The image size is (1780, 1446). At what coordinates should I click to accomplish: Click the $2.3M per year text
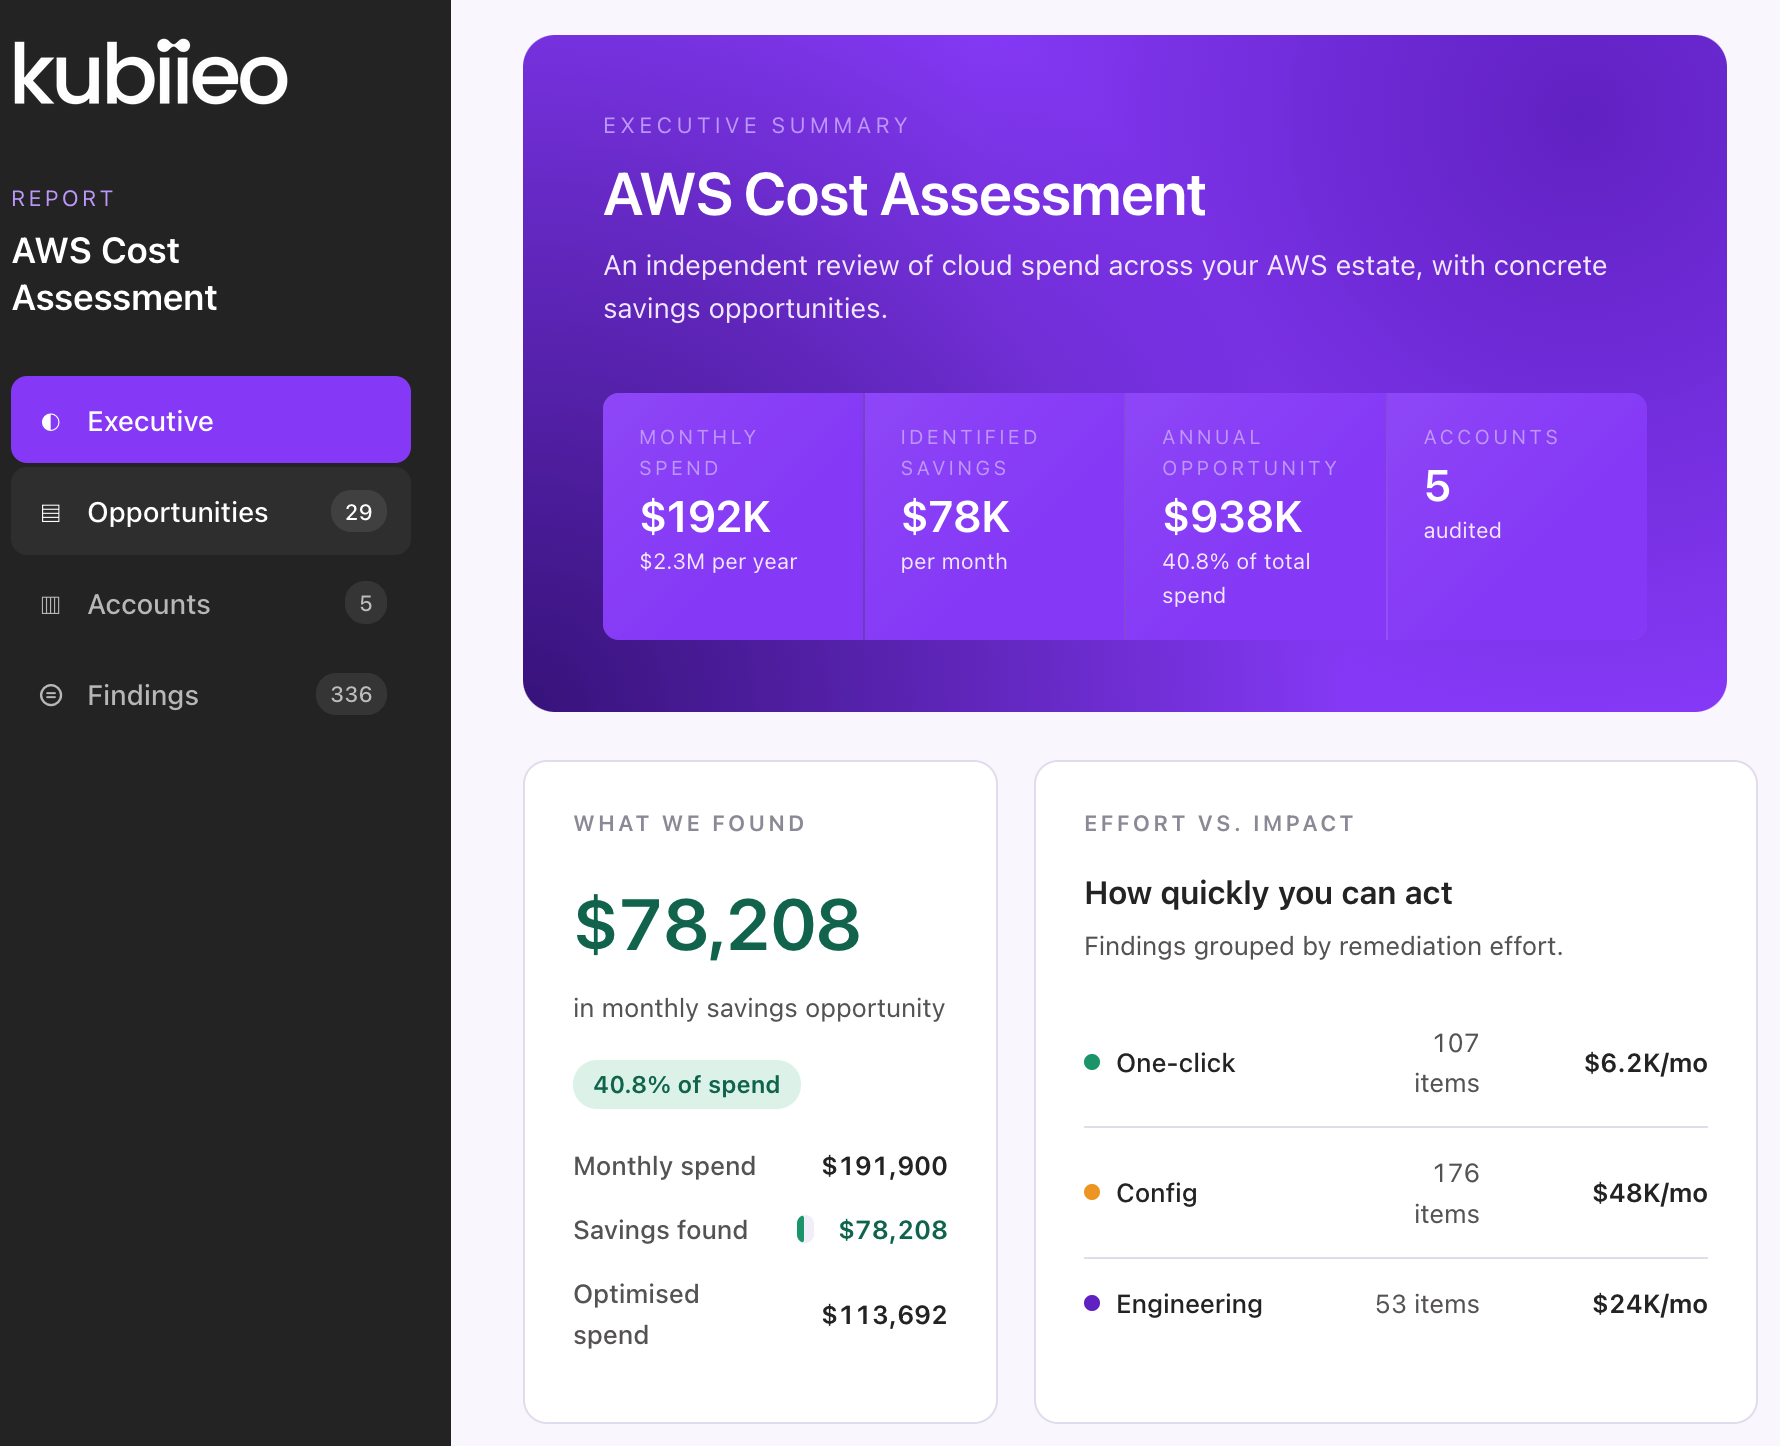point(718,561)
